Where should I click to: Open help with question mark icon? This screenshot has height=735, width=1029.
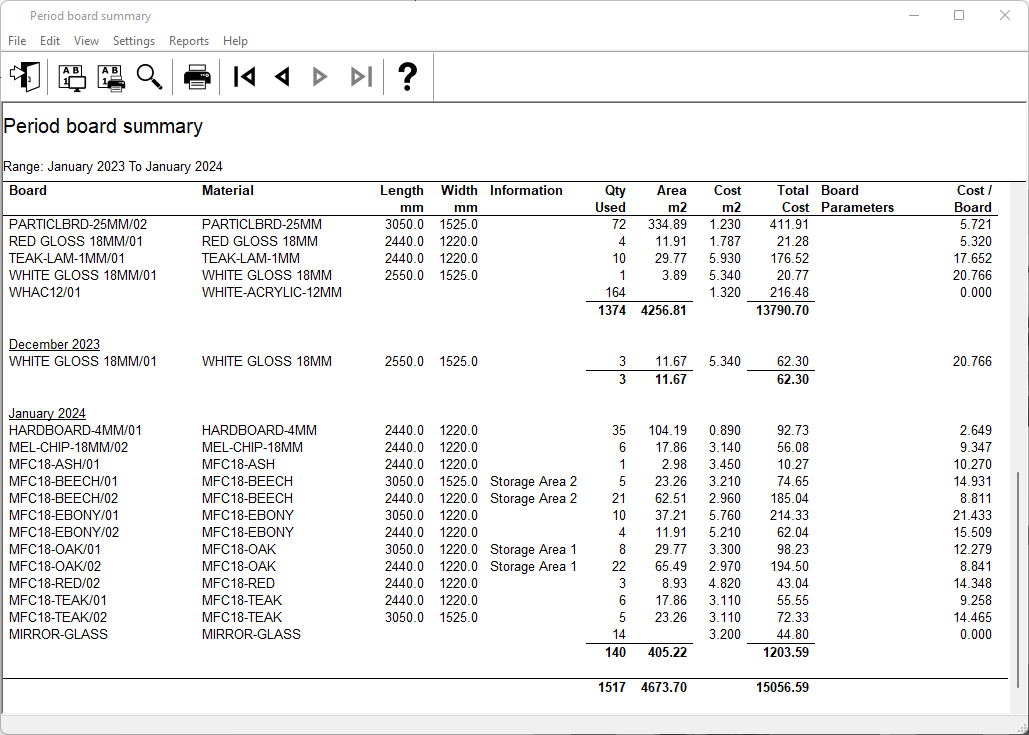[408, 77]
